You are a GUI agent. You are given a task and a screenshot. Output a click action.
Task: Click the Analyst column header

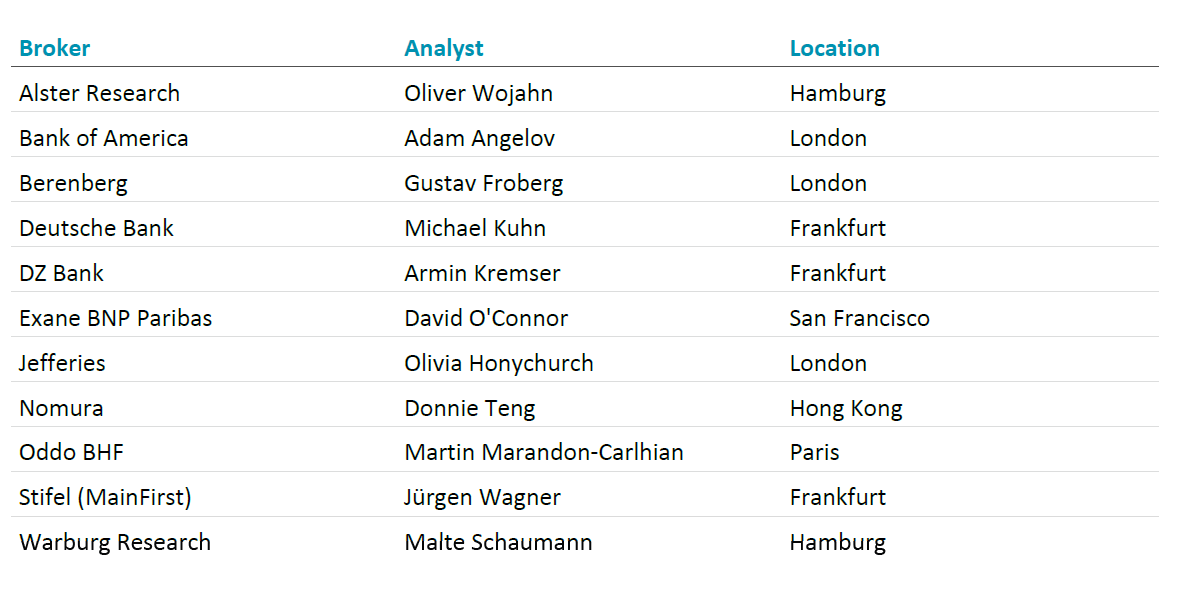444,48
